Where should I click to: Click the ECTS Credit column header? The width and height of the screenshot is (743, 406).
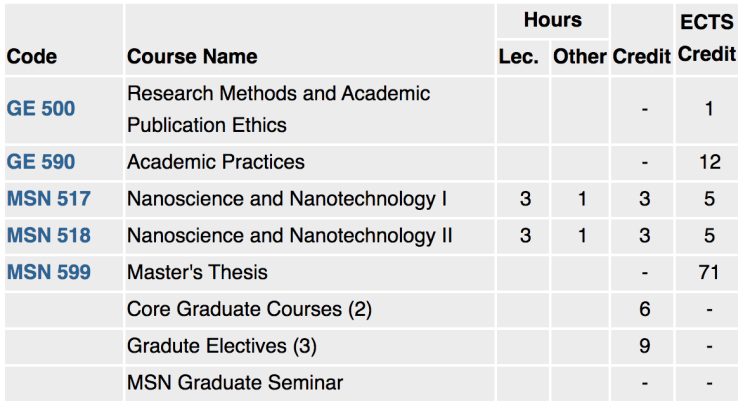pos(707,38)
